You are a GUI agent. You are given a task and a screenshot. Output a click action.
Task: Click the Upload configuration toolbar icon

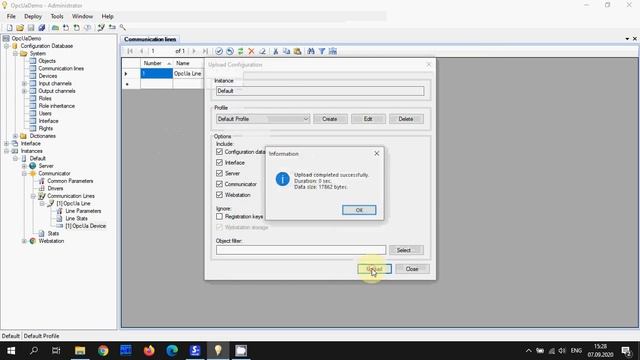coord(76,27)
